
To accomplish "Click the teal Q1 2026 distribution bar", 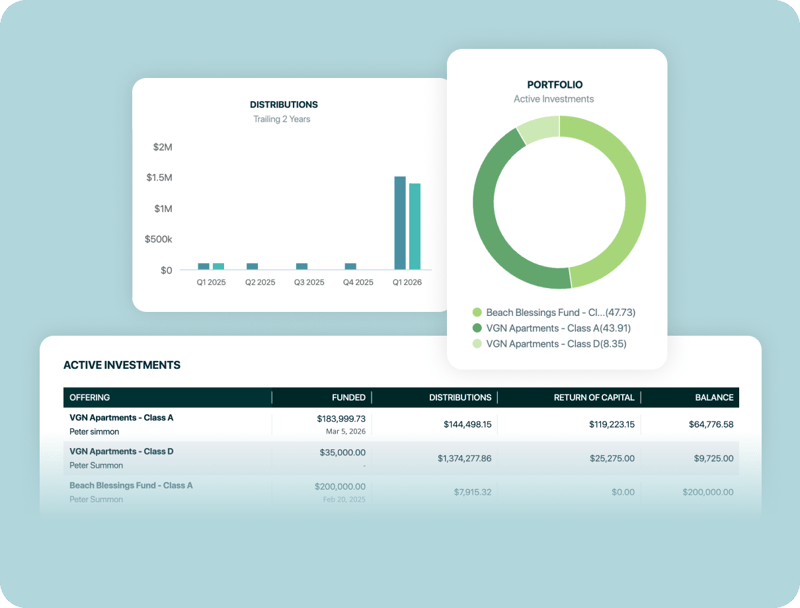I will (x=415, y=226).
